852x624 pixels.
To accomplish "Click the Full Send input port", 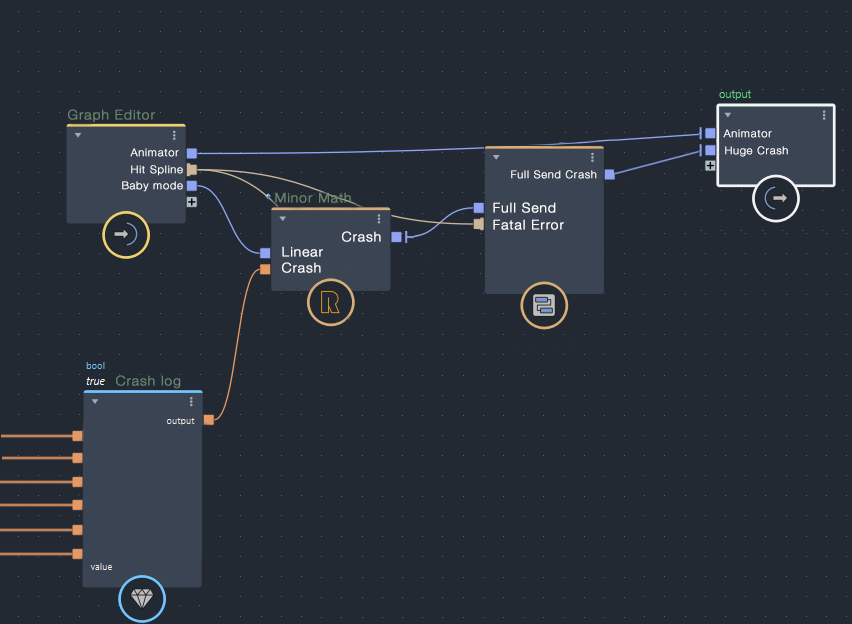I will [x=479, y=208].
